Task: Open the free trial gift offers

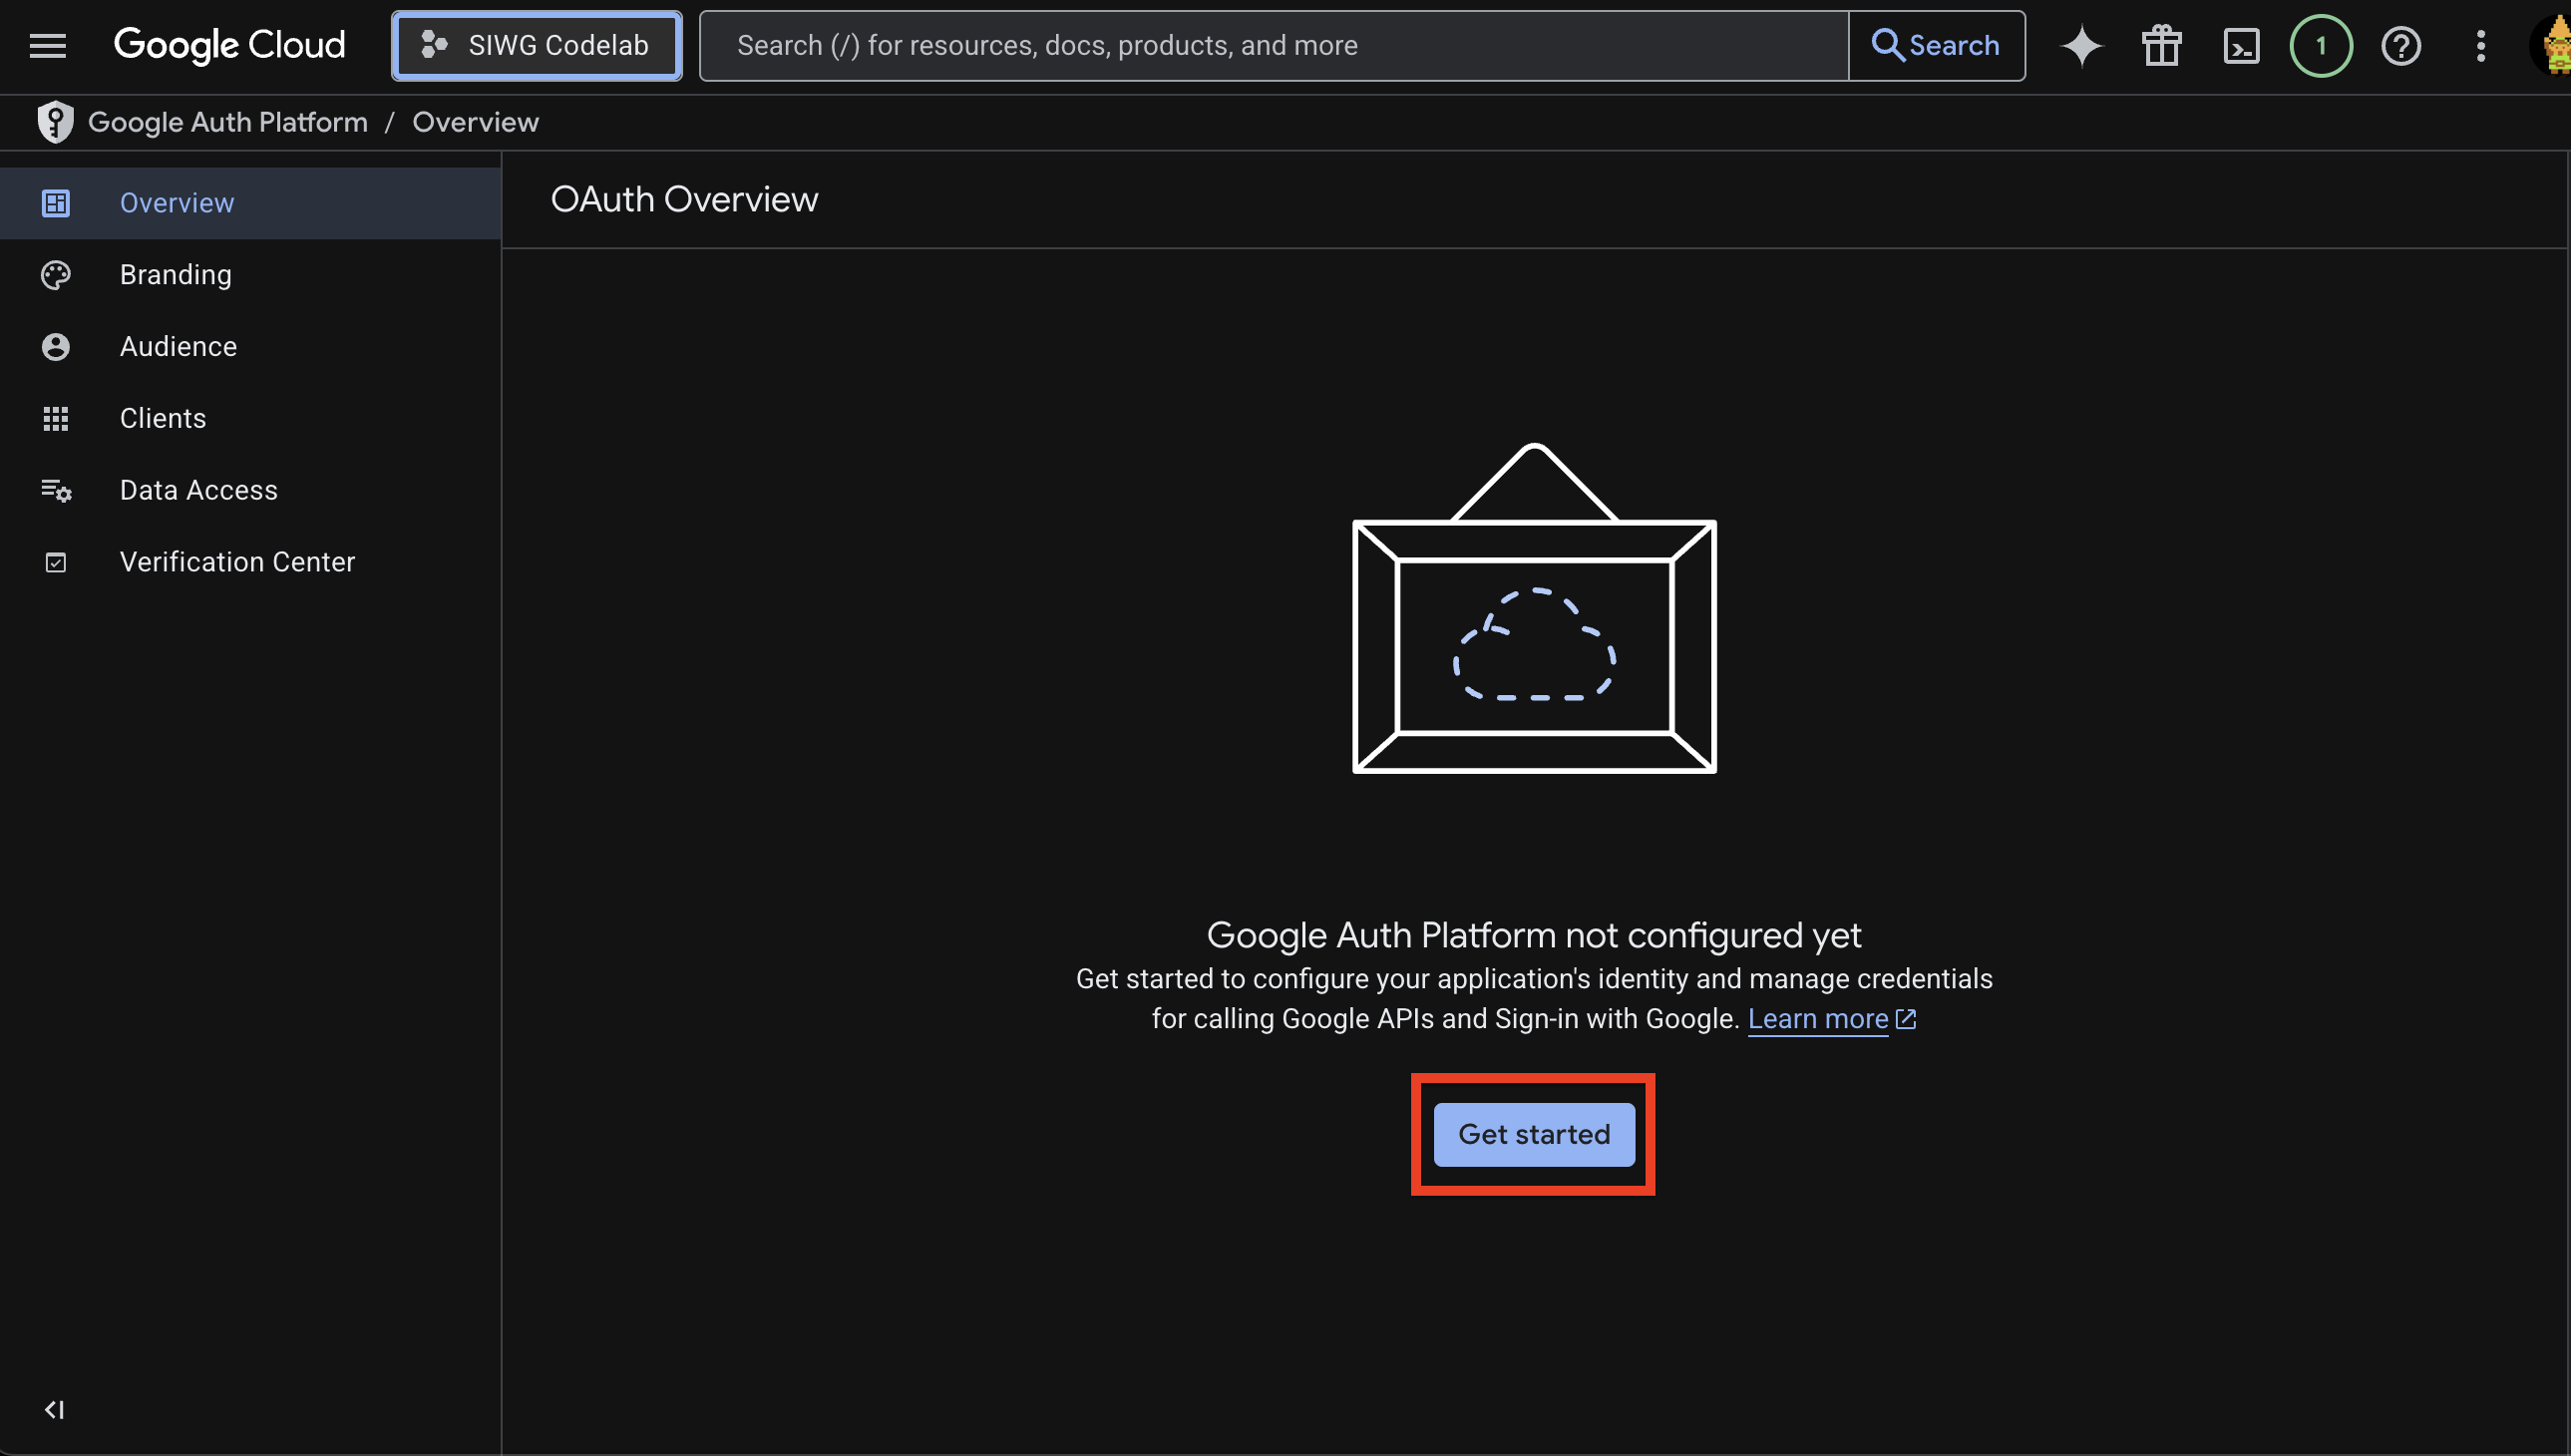Action: [x=2160, y=45]
